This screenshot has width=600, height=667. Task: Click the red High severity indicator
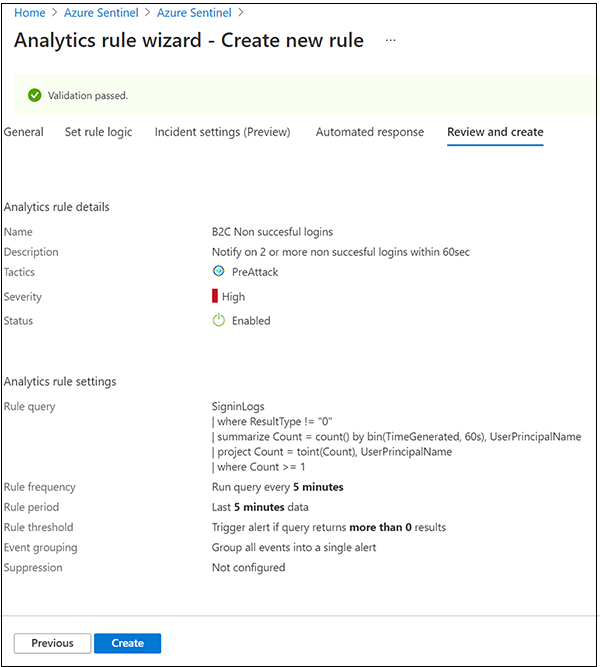pyautogui.click(x=214, y=296)
